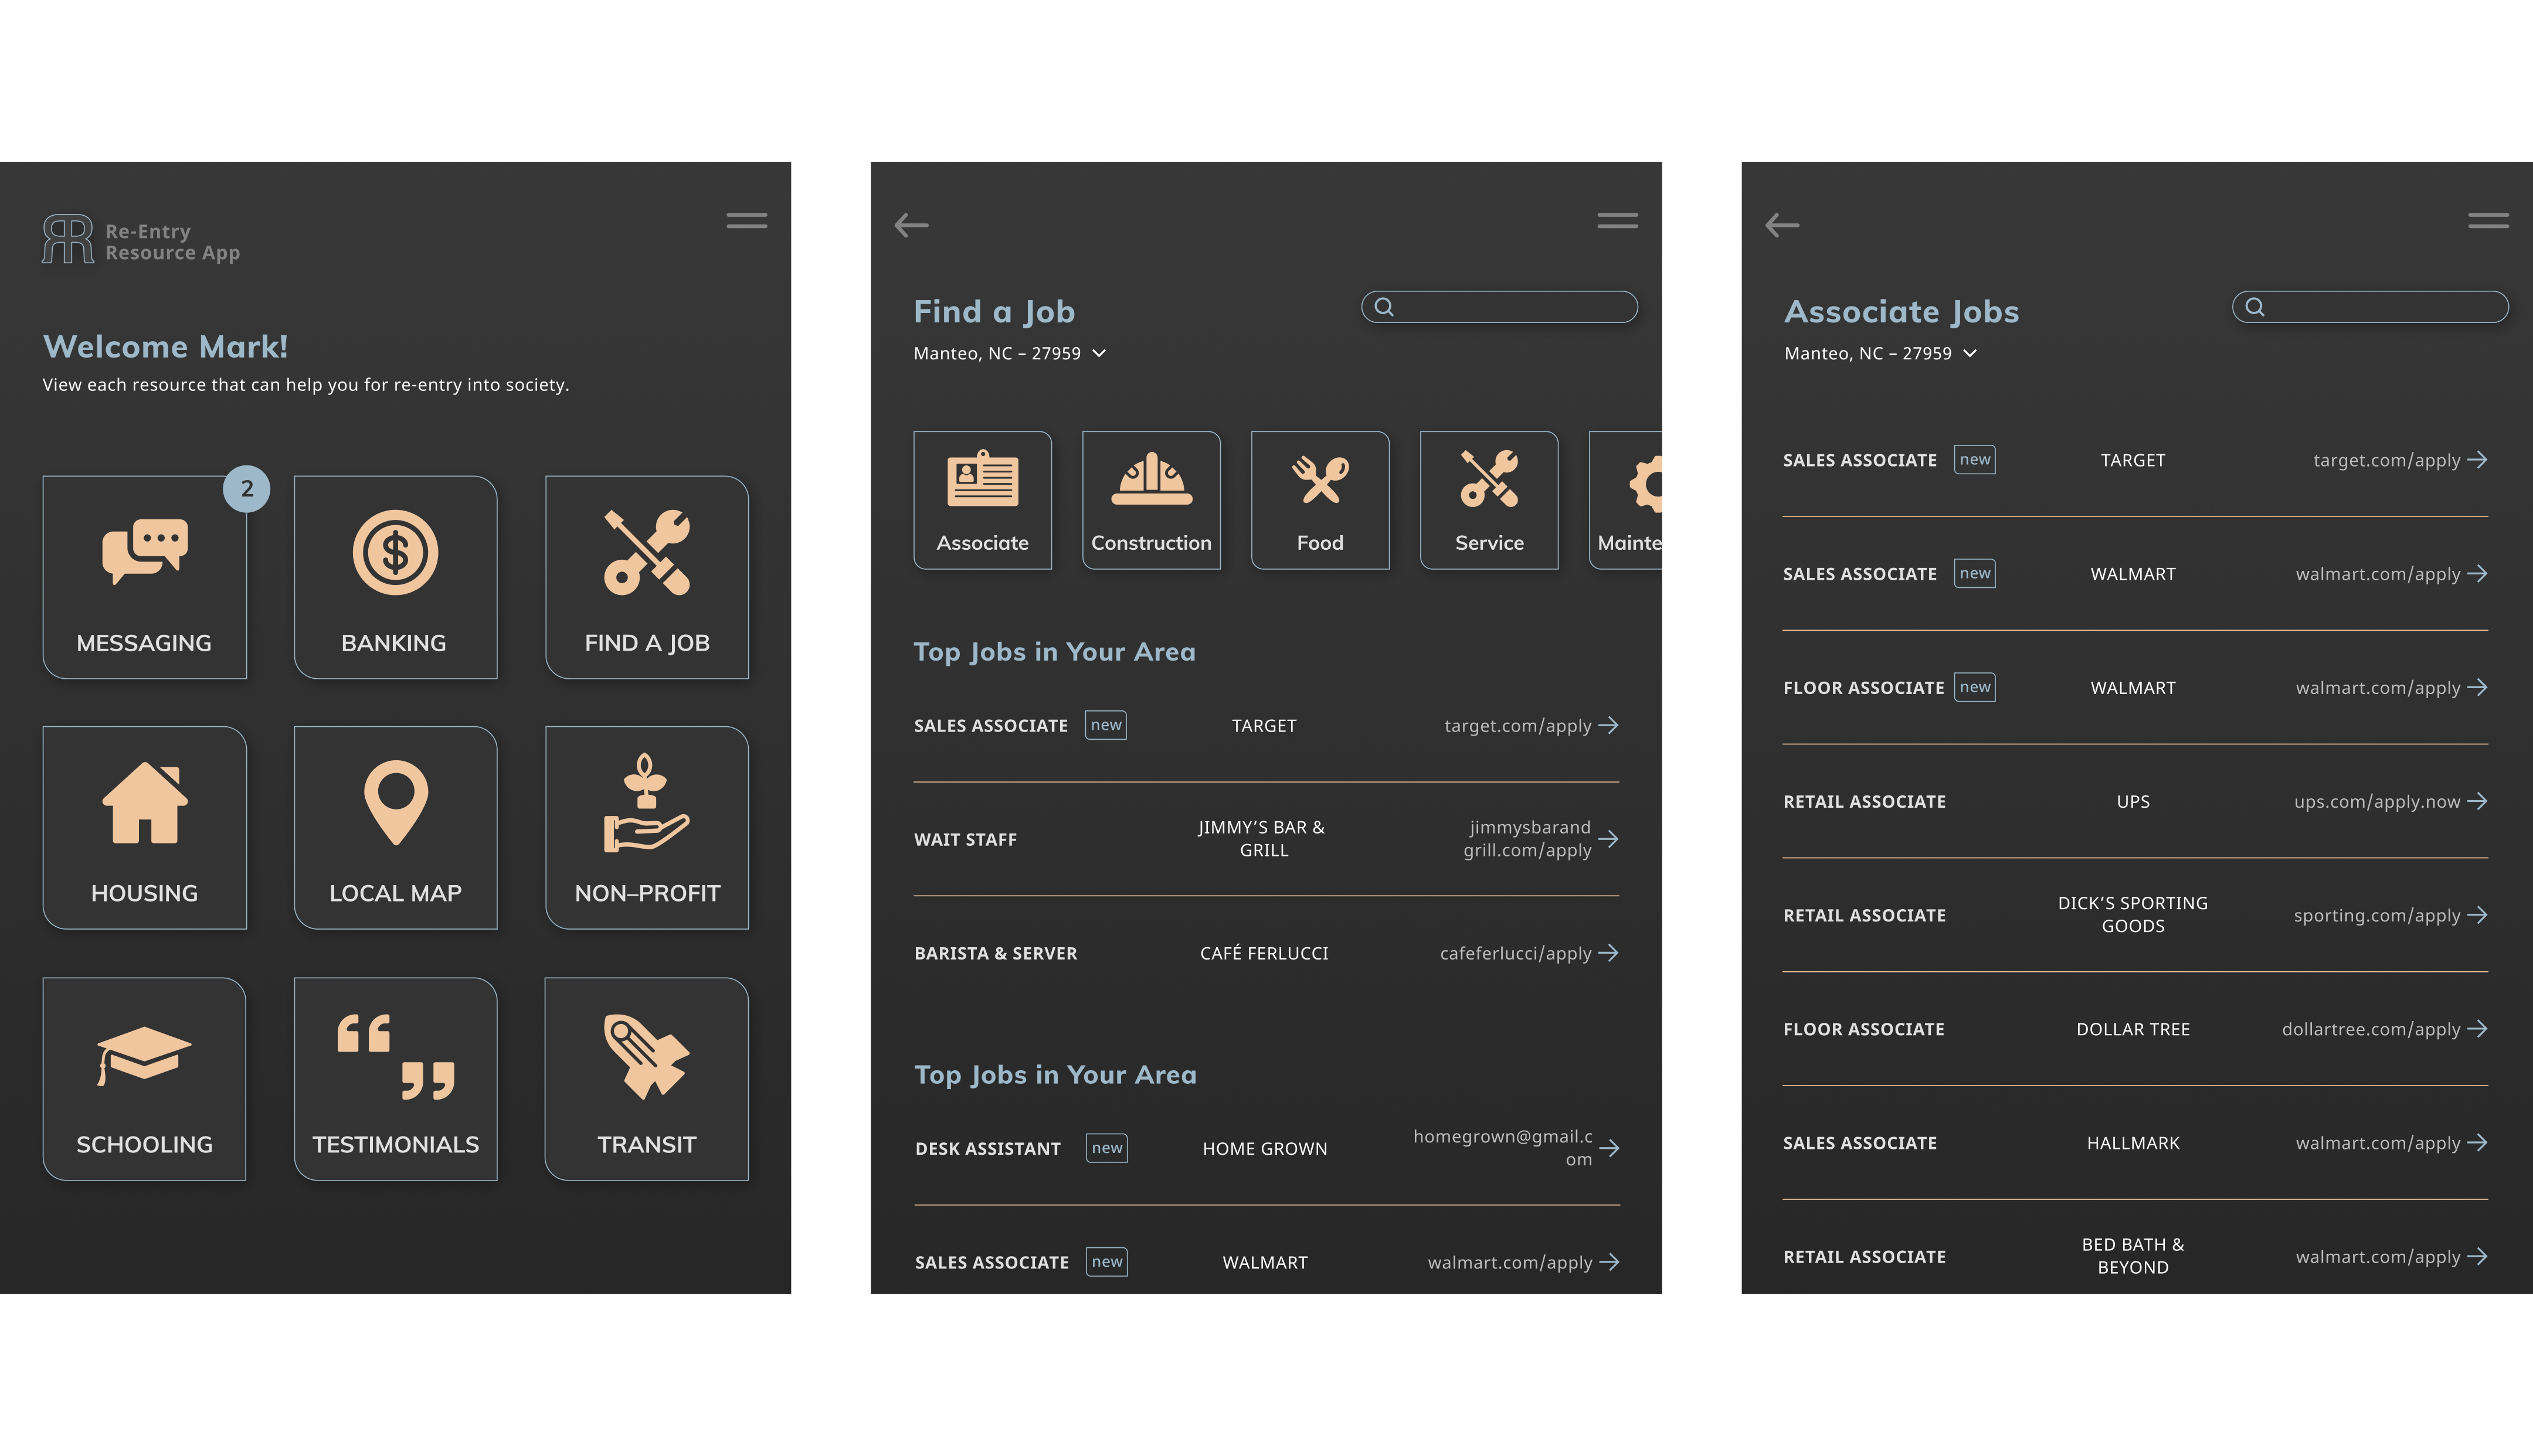Open homegrown@gmail.com contact link
The image size is (2533, 1456).
[1516, 1147]
